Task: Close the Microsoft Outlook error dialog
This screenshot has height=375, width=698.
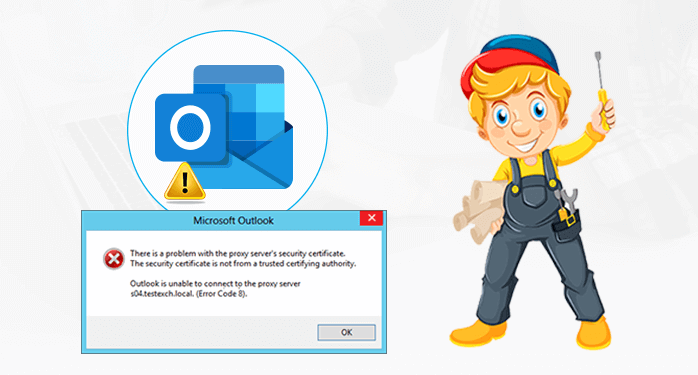Action: 372,218
